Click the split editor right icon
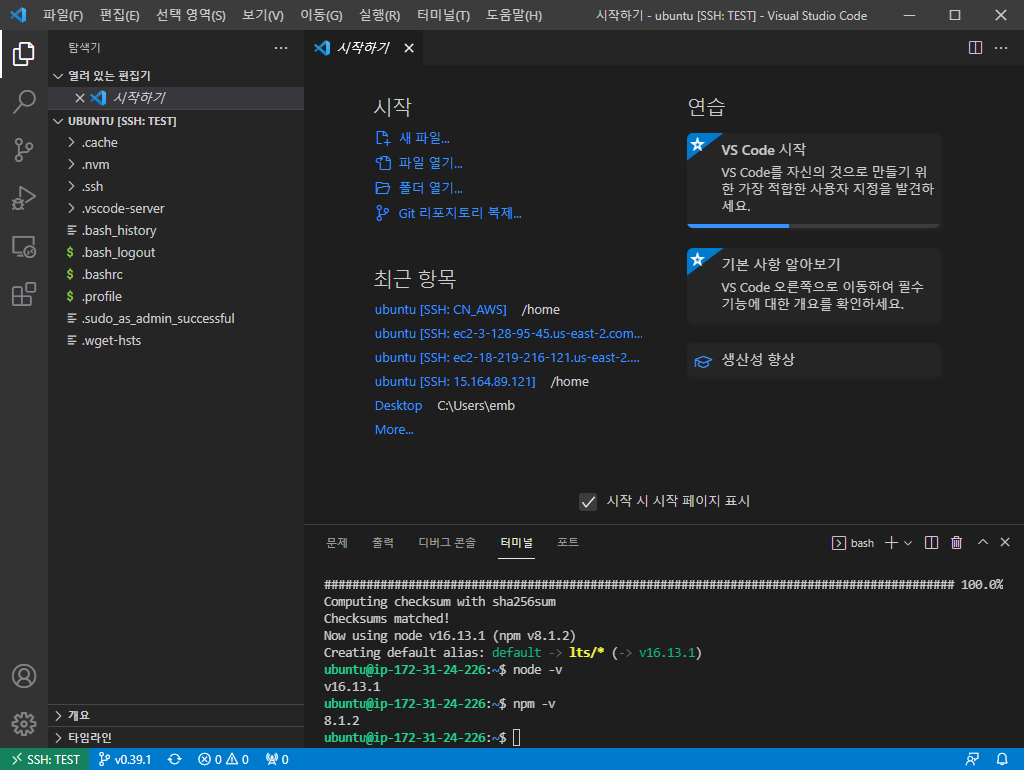1024x770 pixels. coord(975,48)
